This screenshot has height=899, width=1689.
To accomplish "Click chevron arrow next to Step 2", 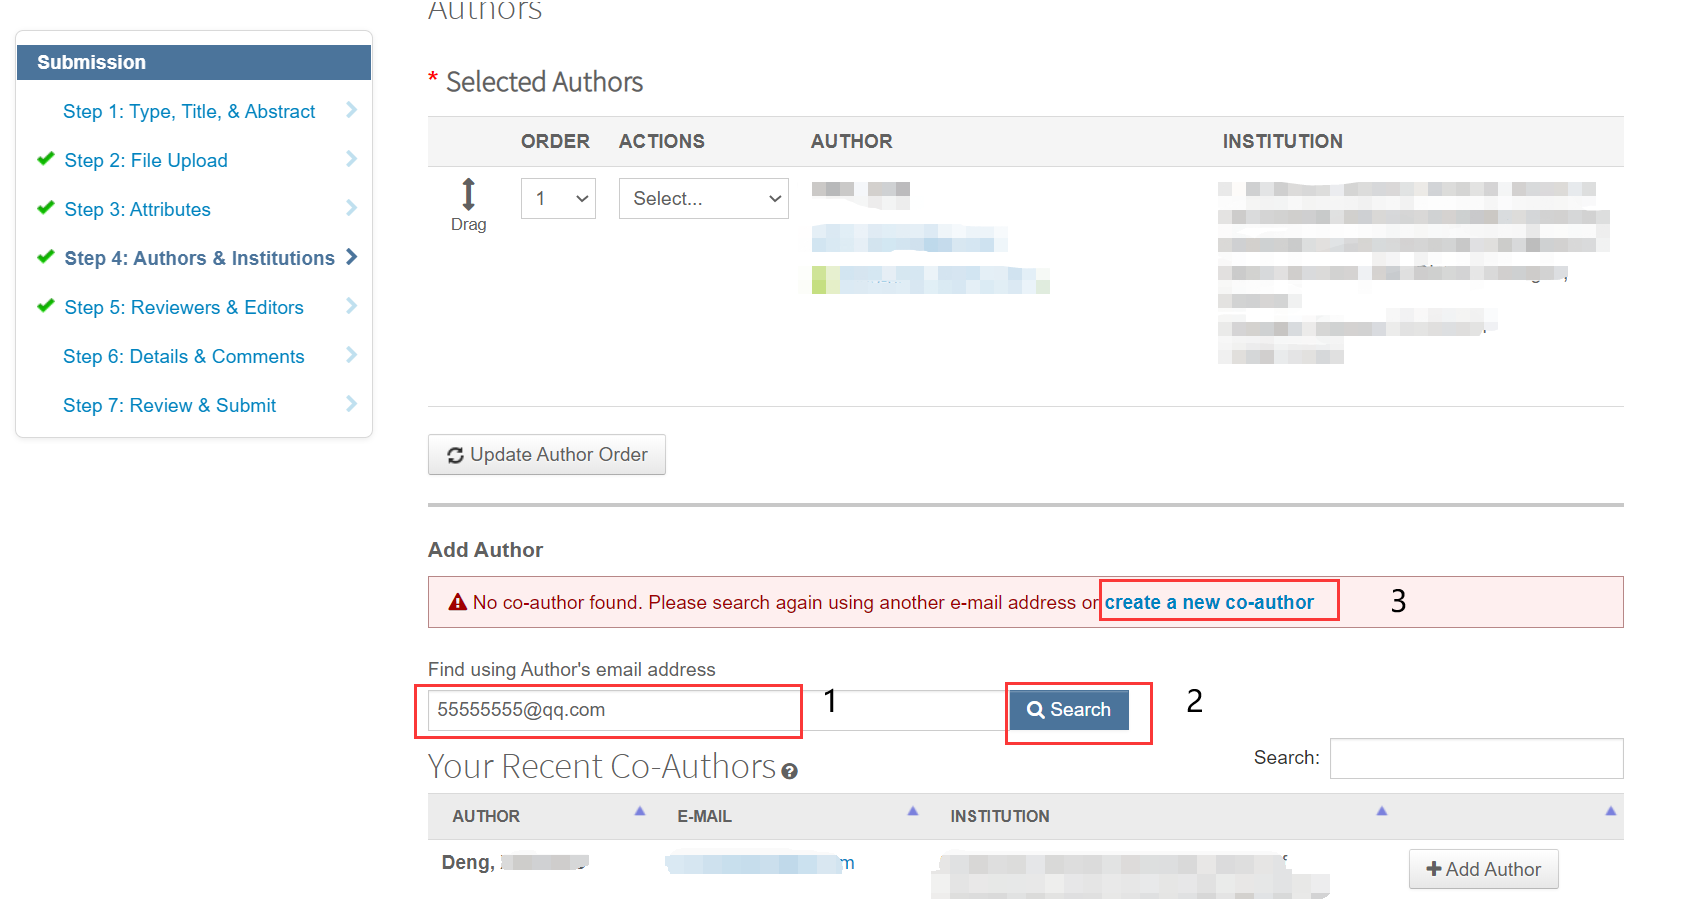I will (351, 159).
